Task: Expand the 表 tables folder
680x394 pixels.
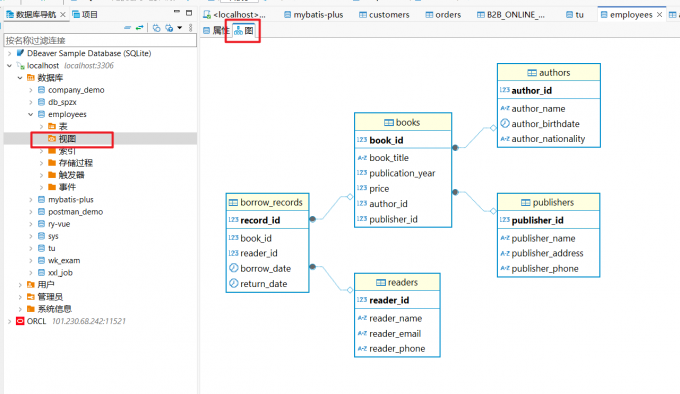Action: 41,126
